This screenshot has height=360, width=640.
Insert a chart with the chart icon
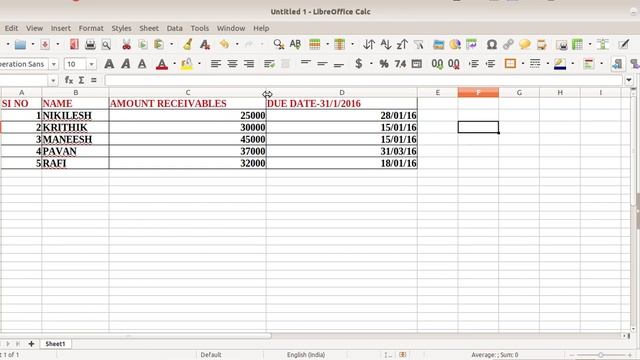(455, 44)
